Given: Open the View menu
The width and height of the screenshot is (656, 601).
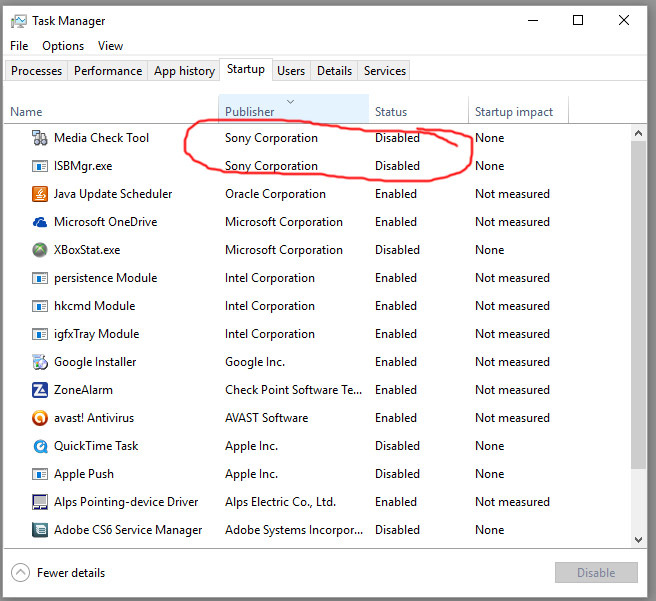Looking at the screenshot, I should tap(110, 46).
